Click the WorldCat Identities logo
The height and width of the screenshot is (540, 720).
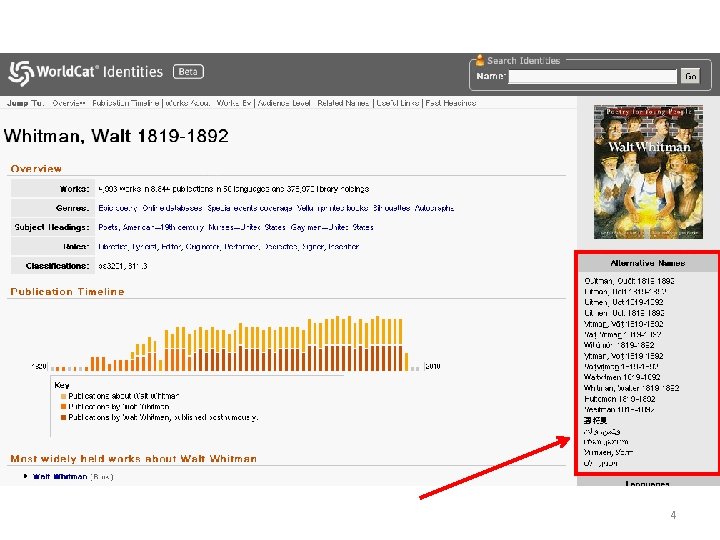pyautogui.click(x=86, y=73)
